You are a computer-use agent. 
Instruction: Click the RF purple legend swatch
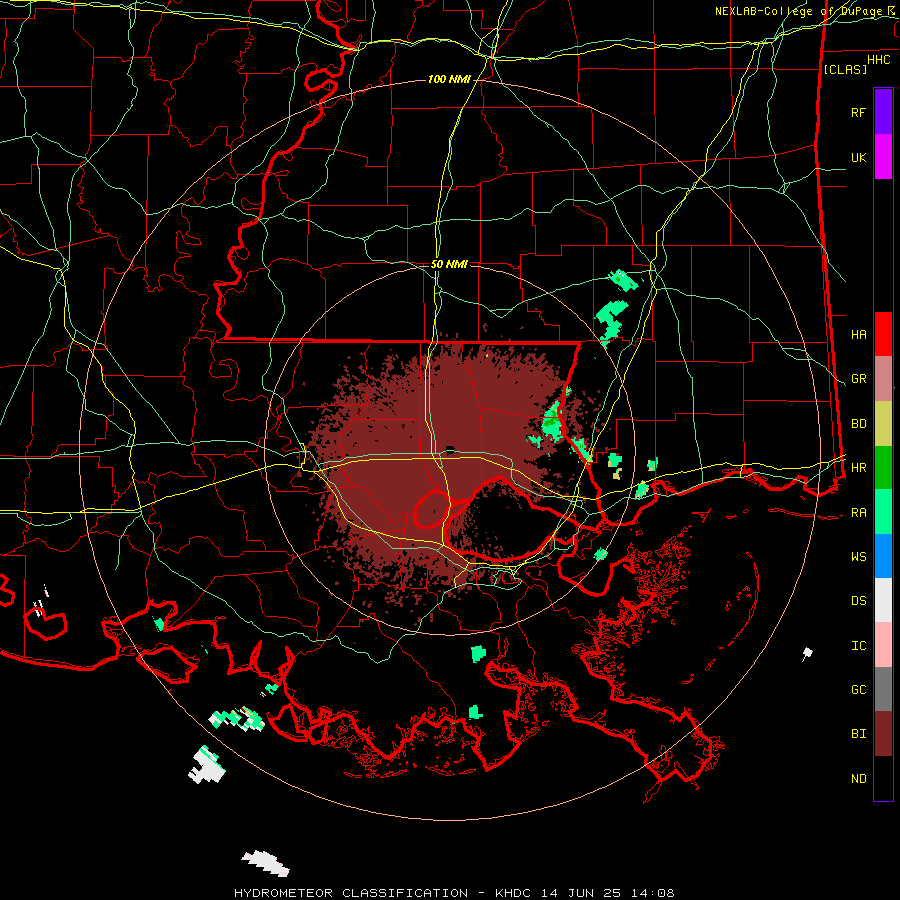point(883,112)
